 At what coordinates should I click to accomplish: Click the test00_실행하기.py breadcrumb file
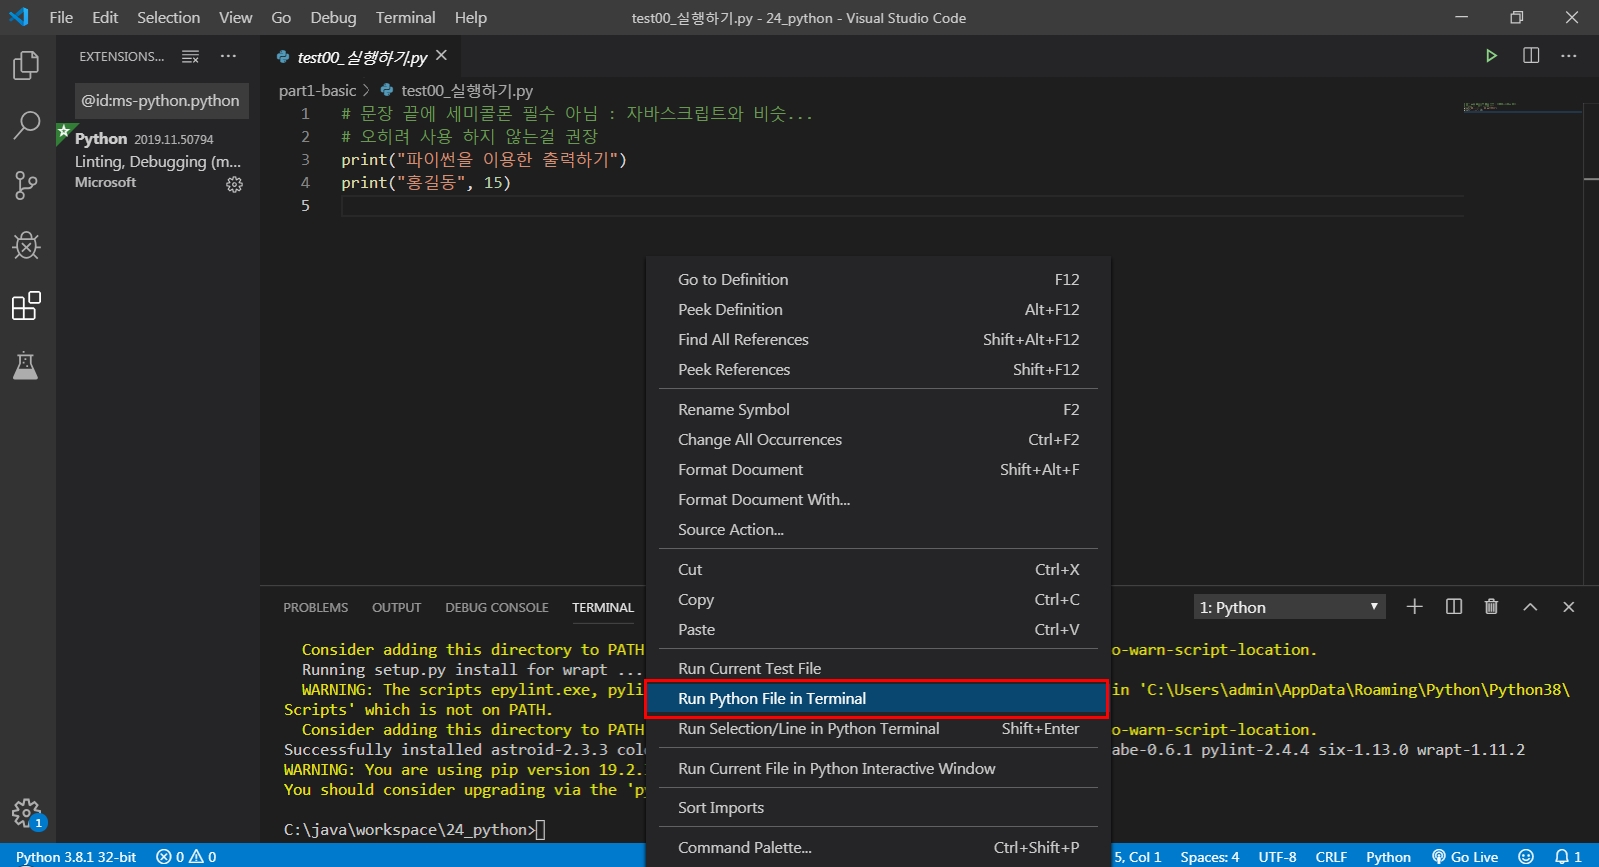(467, 90)
